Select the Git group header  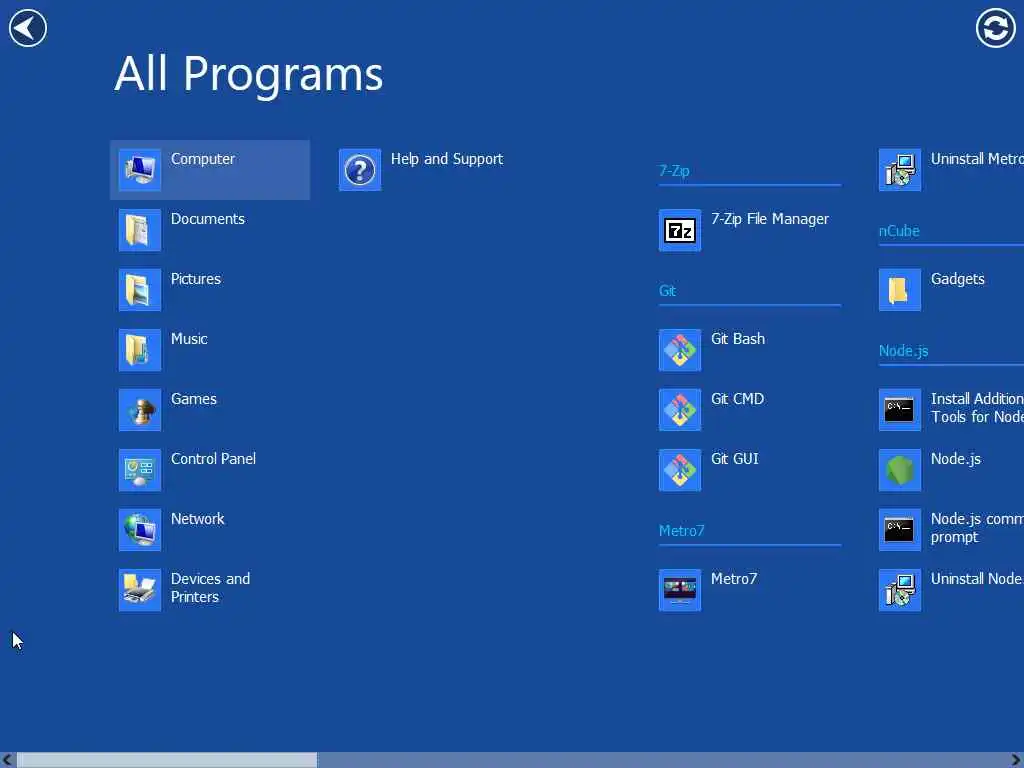pos(667,291)
